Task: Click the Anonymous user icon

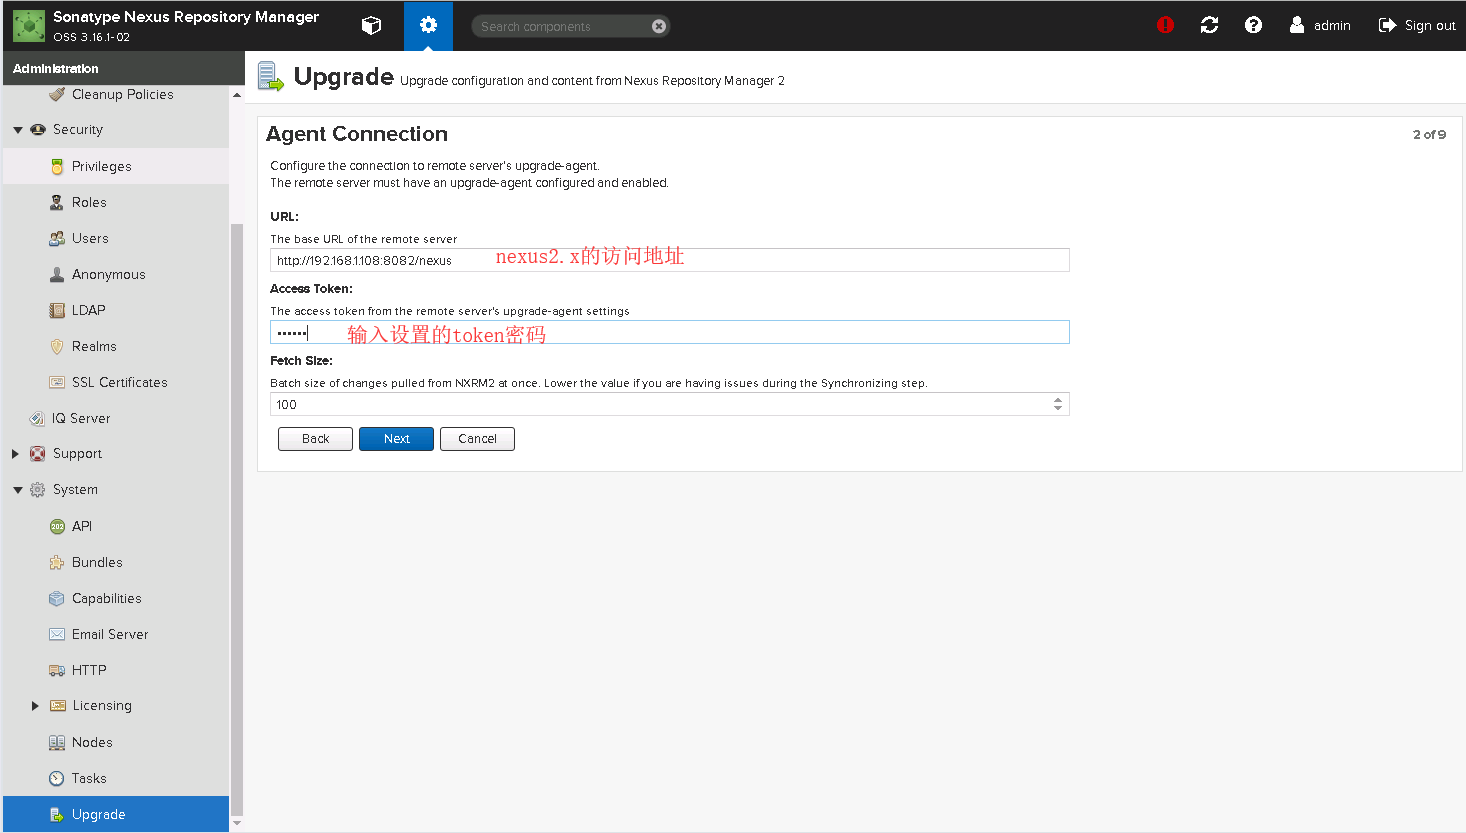Action: [57, 274]
